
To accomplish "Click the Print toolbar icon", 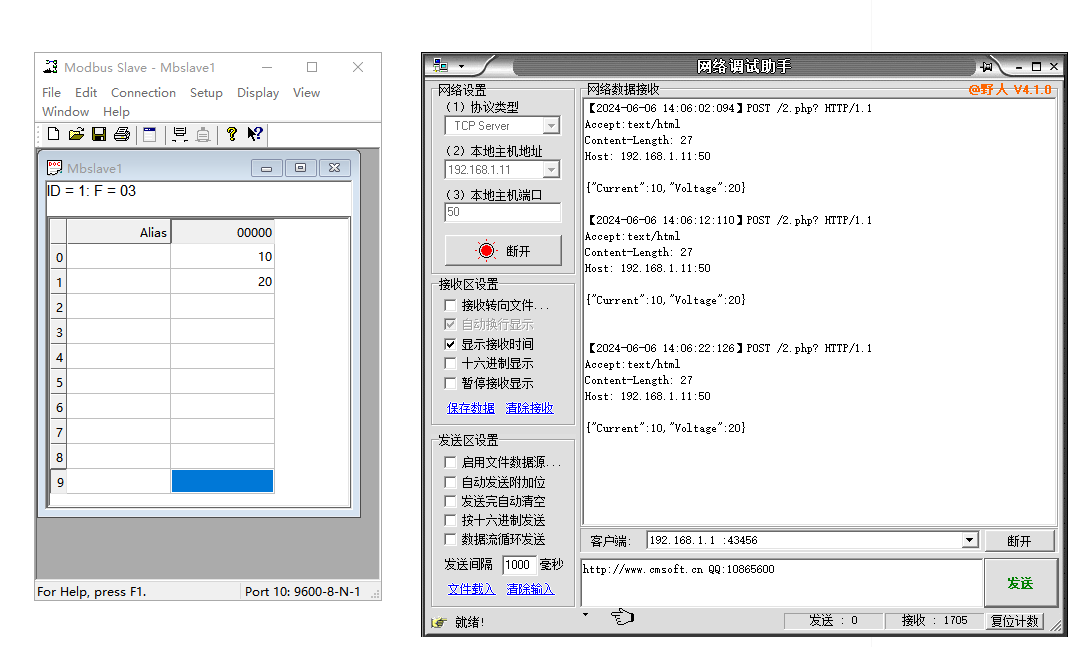I will click(122, 134).
